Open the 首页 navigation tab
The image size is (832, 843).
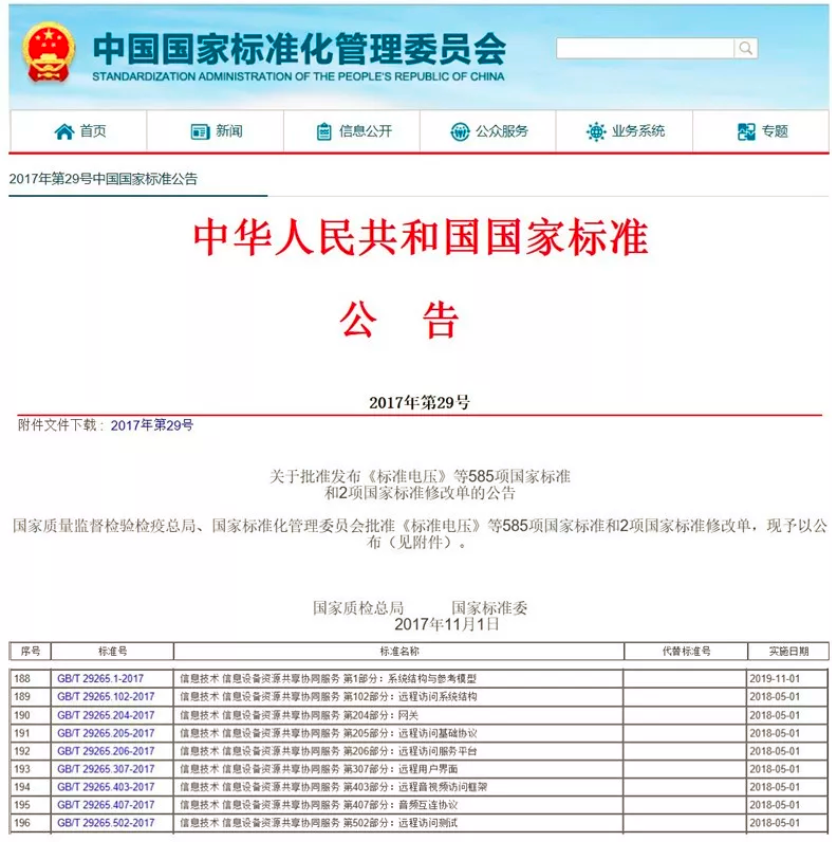coord(78,131)
